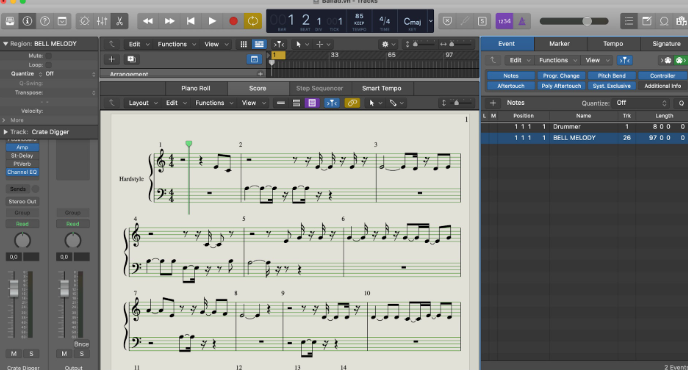Image resolution: width=688 pixels, height=370 pixels.
Task: Click the Smart Controls dial icon
Action: 85,21
